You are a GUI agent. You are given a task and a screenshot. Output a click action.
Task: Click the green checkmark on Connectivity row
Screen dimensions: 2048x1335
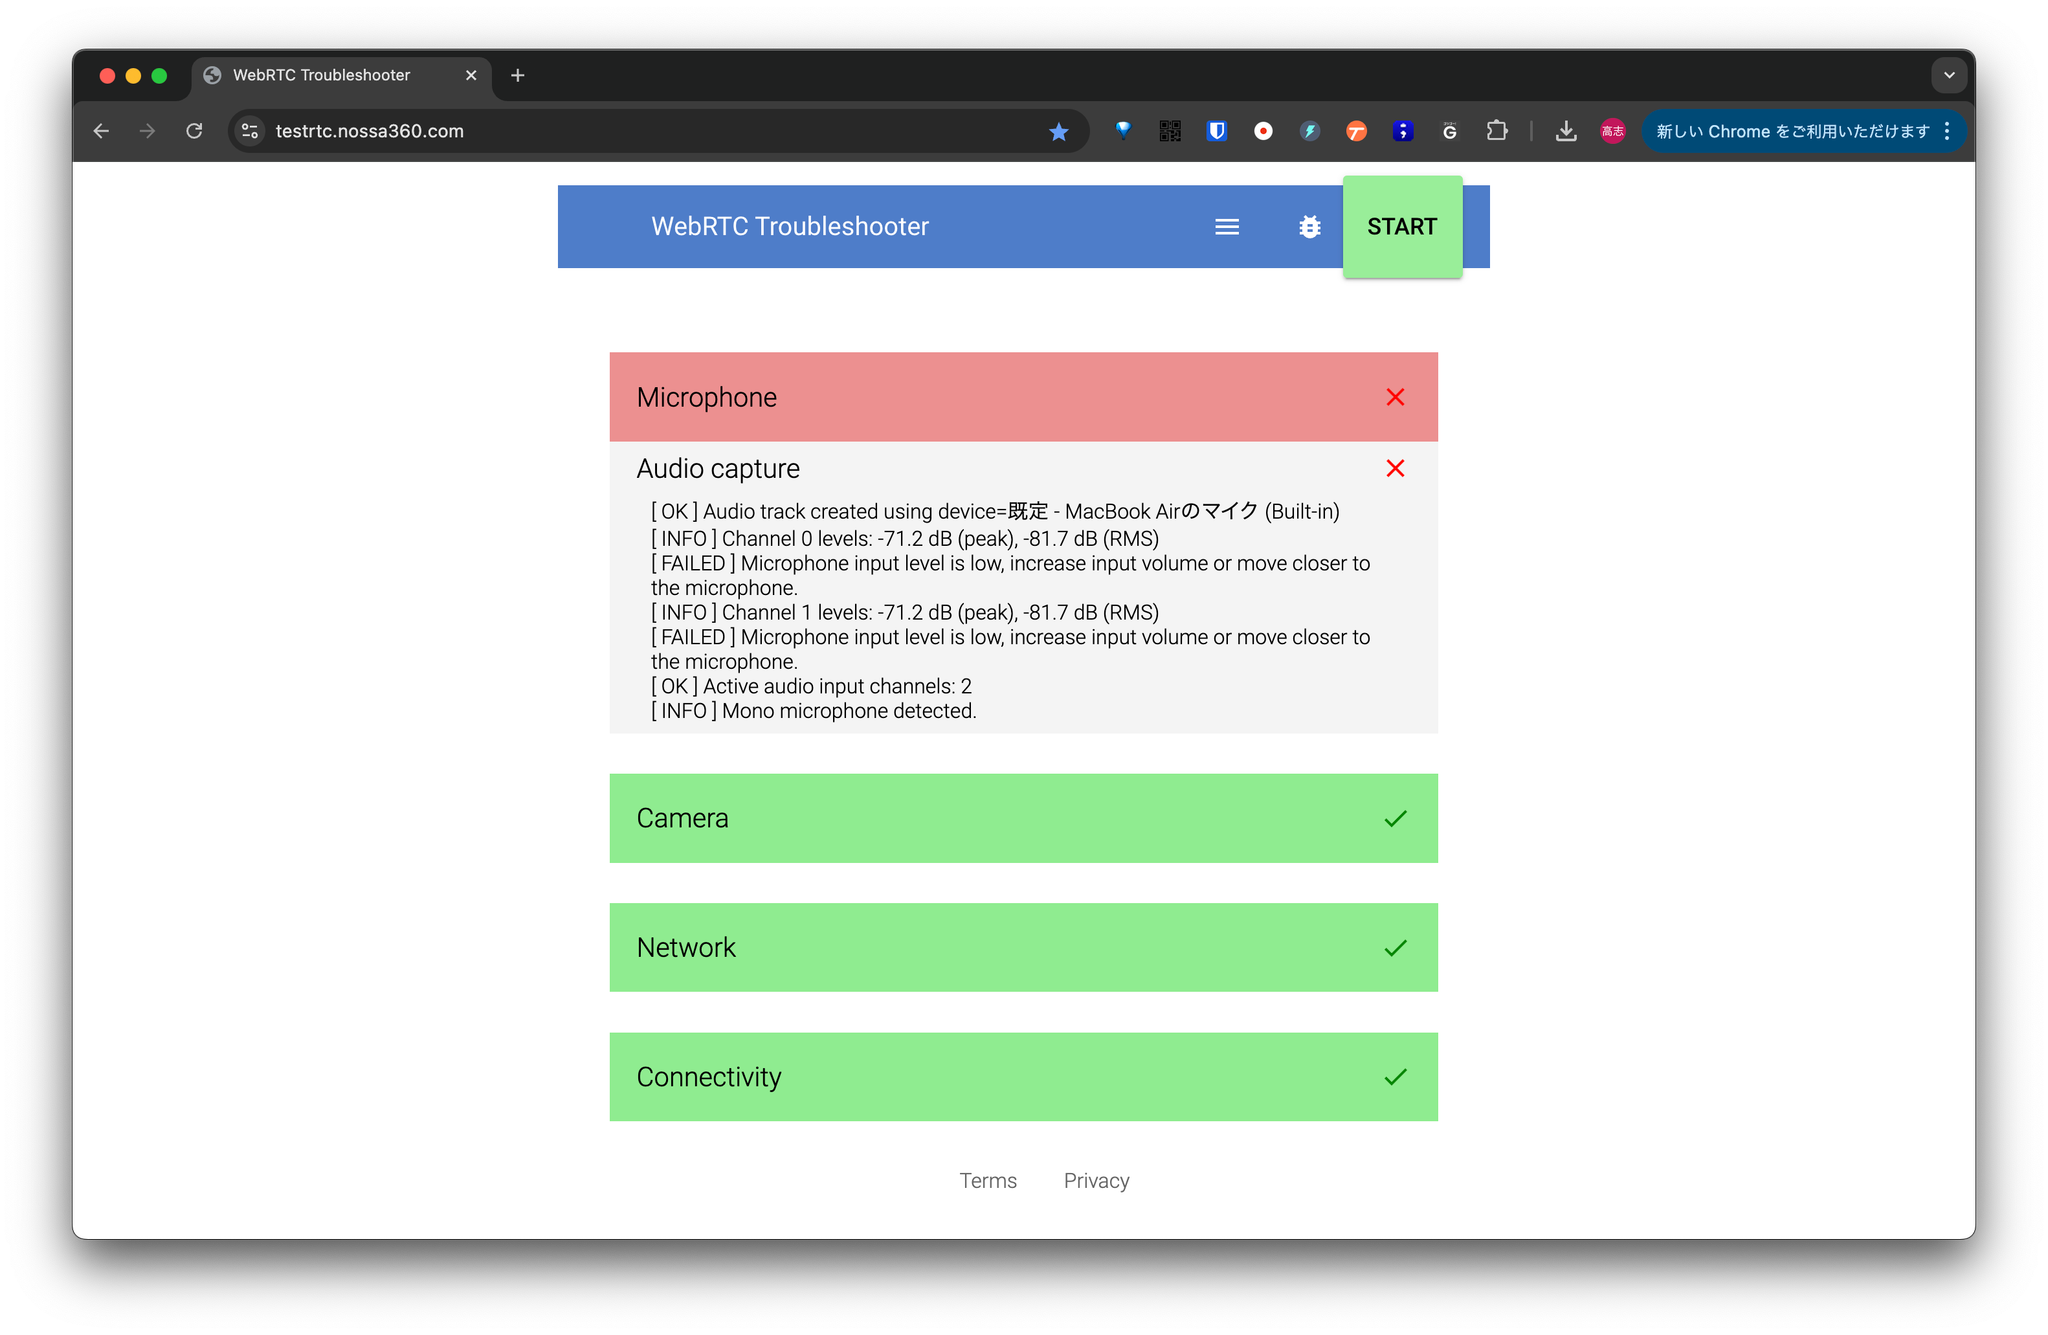pos(1395,1077)
